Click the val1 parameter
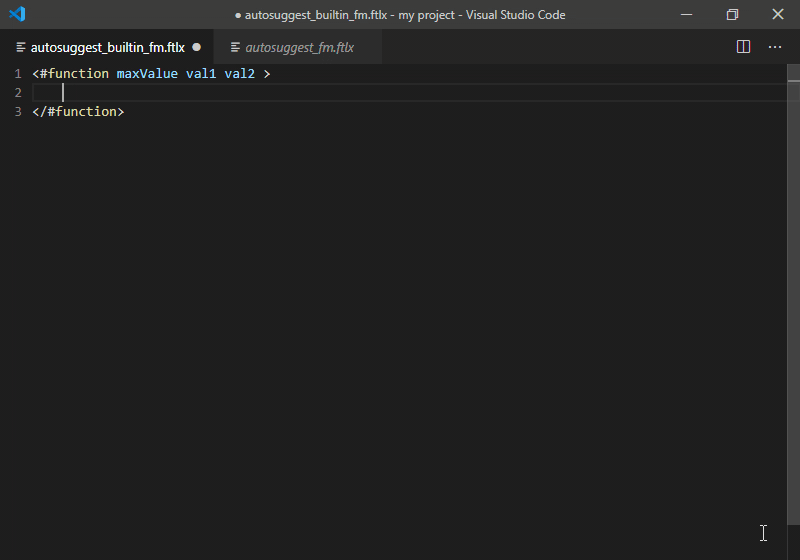This screenshot has width=800, height=560. tap(201, 73)
